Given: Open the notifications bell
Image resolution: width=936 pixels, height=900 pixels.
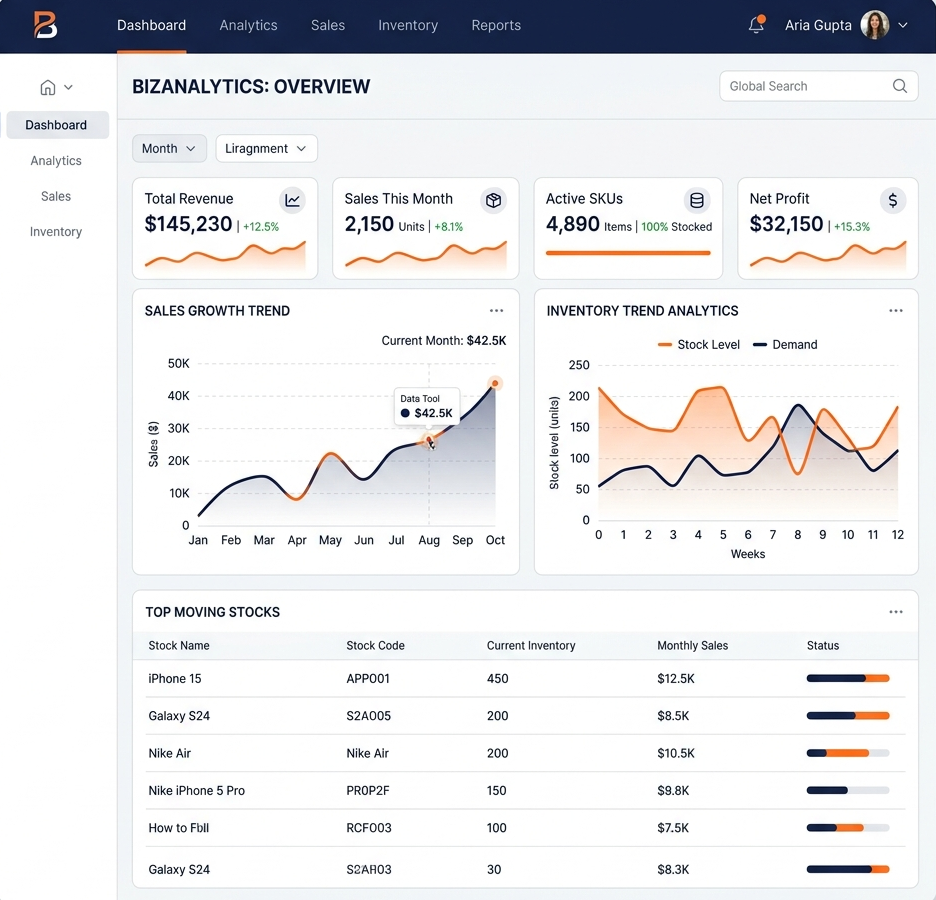Looking at the screenshot, I should coord(756,24).
